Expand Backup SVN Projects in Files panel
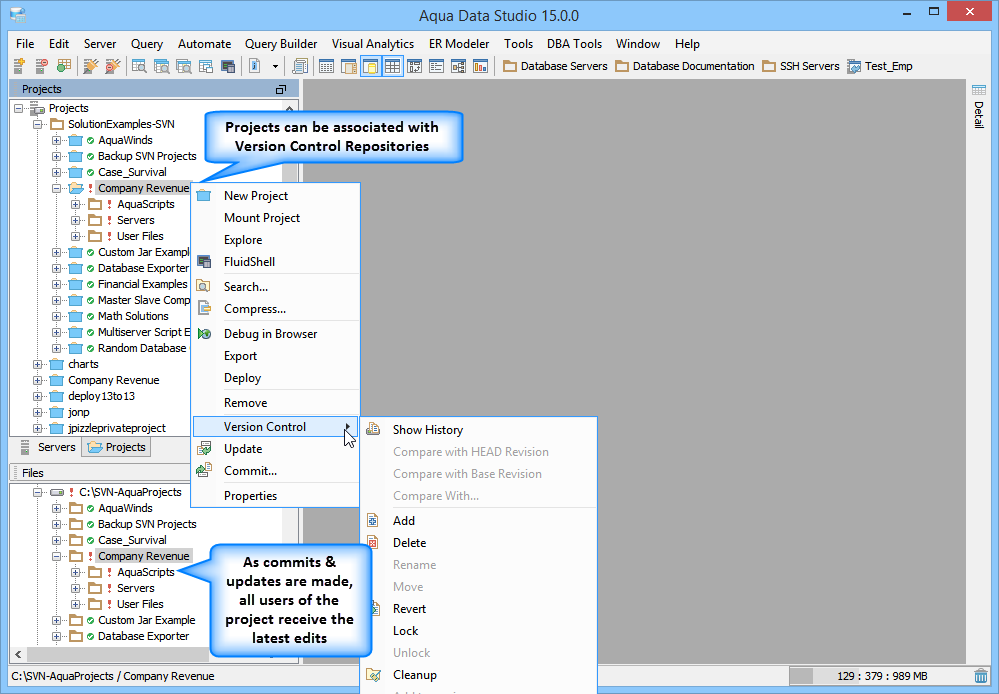The width and height of the screenshot is (999, 694). click(57, 524)
